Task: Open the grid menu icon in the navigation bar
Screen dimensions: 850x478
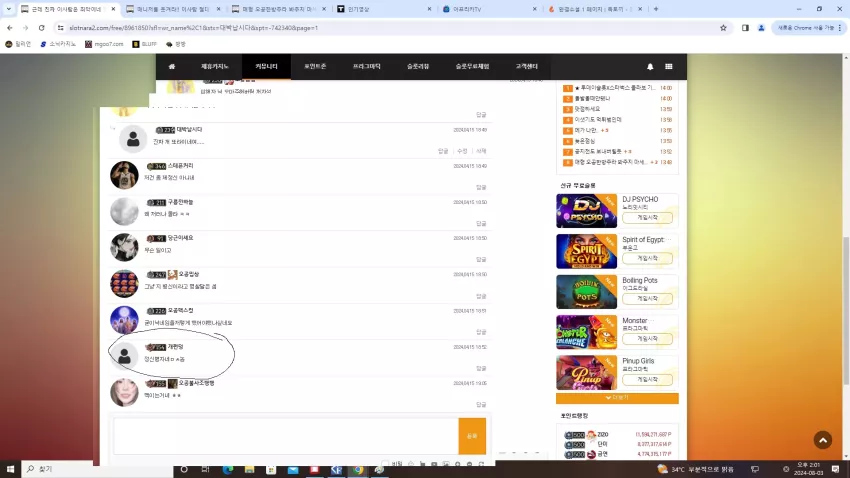Action: coord(668,67)
